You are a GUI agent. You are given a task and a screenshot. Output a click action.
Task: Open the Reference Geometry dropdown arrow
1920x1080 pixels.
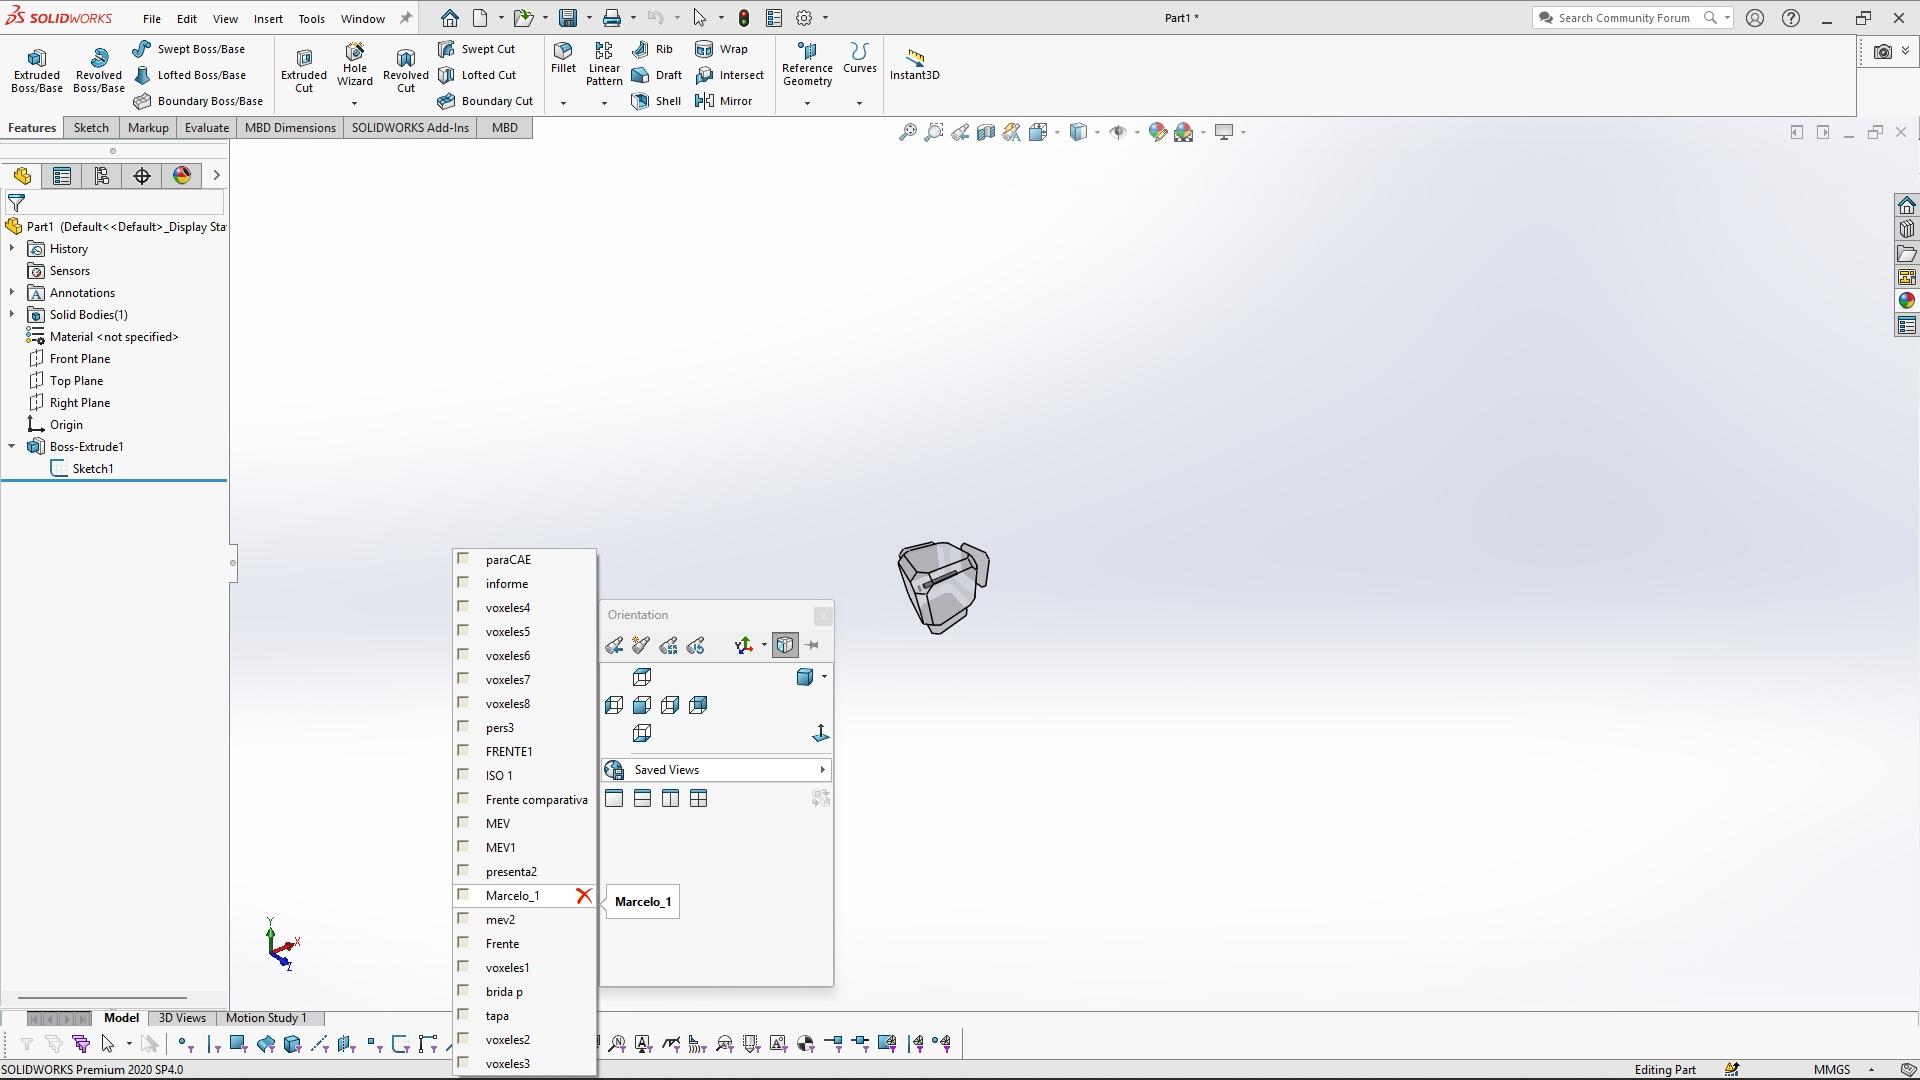[x=807, y=103]
